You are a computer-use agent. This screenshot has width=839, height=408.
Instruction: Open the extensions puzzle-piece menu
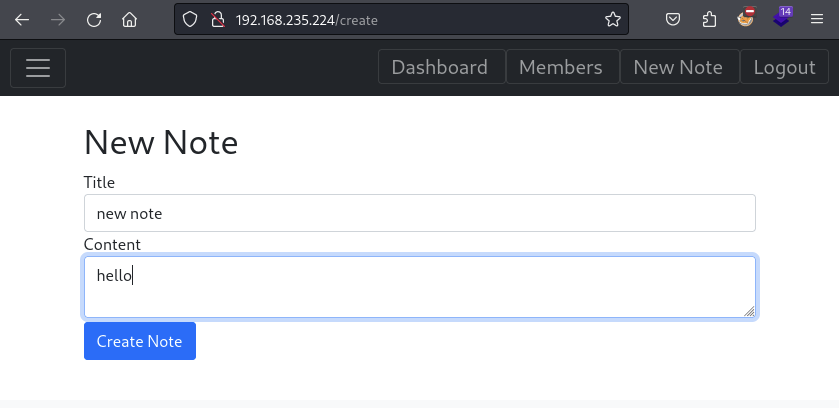coord(710,19)
